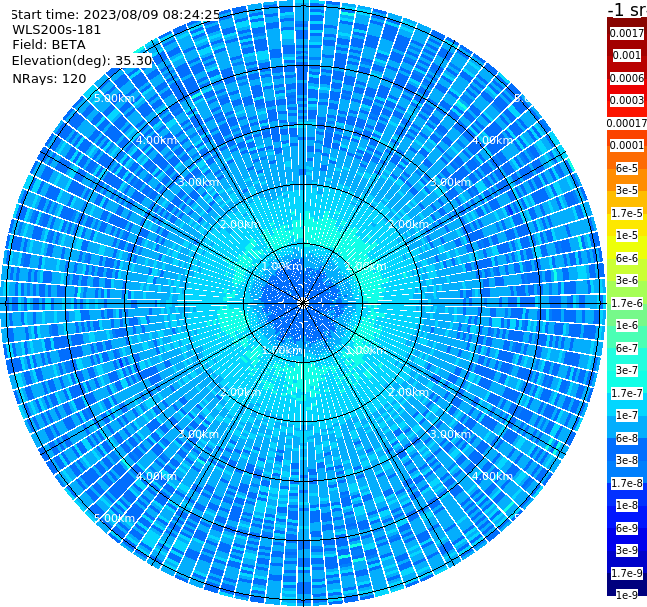
Task: Click the 1.7e-9 colorbar tick label
Action: click(x=627, y=573)
